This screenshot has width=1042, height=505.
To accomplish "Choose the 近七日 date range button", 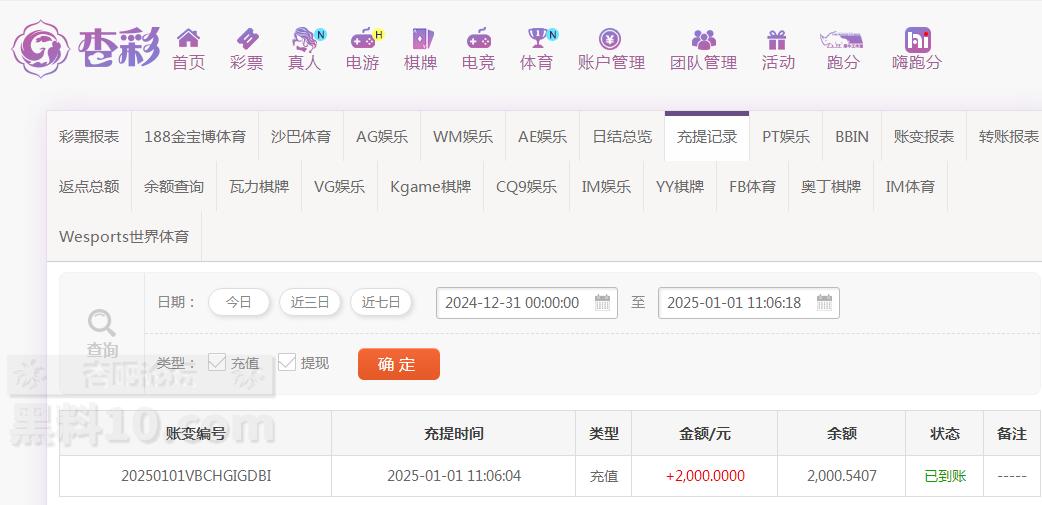I will (x=381, y=302).
